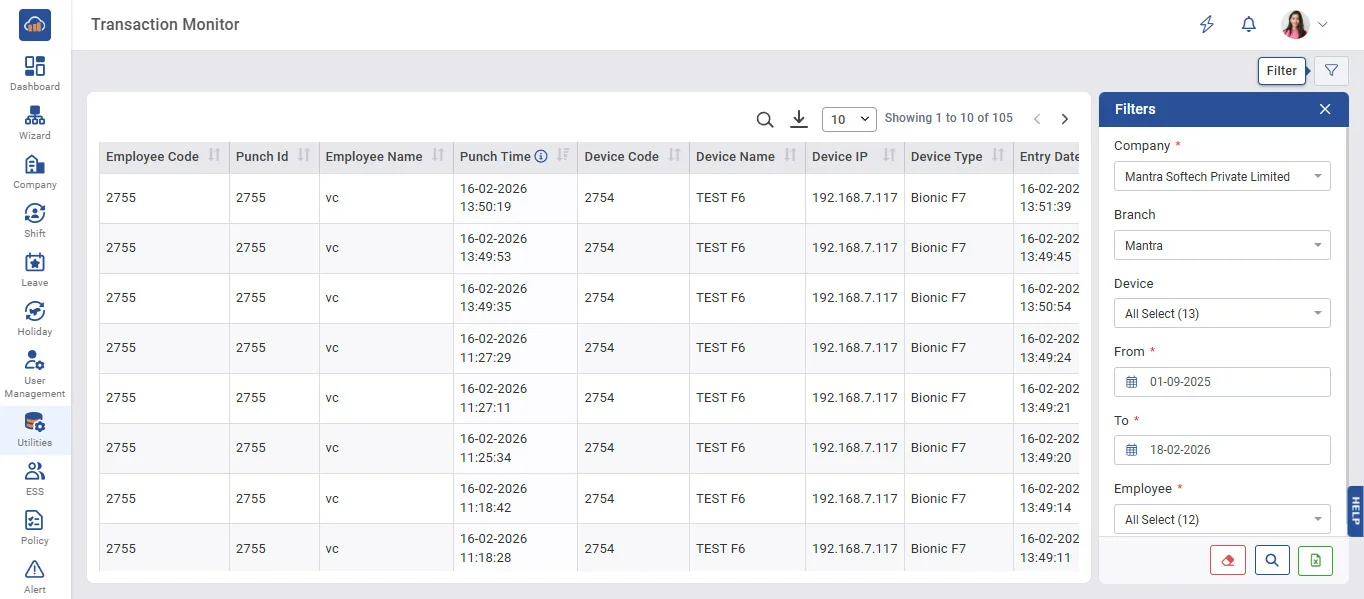1364x599 pixels.
Task: Click the table search magnifier icon
Action: [765, 120]
